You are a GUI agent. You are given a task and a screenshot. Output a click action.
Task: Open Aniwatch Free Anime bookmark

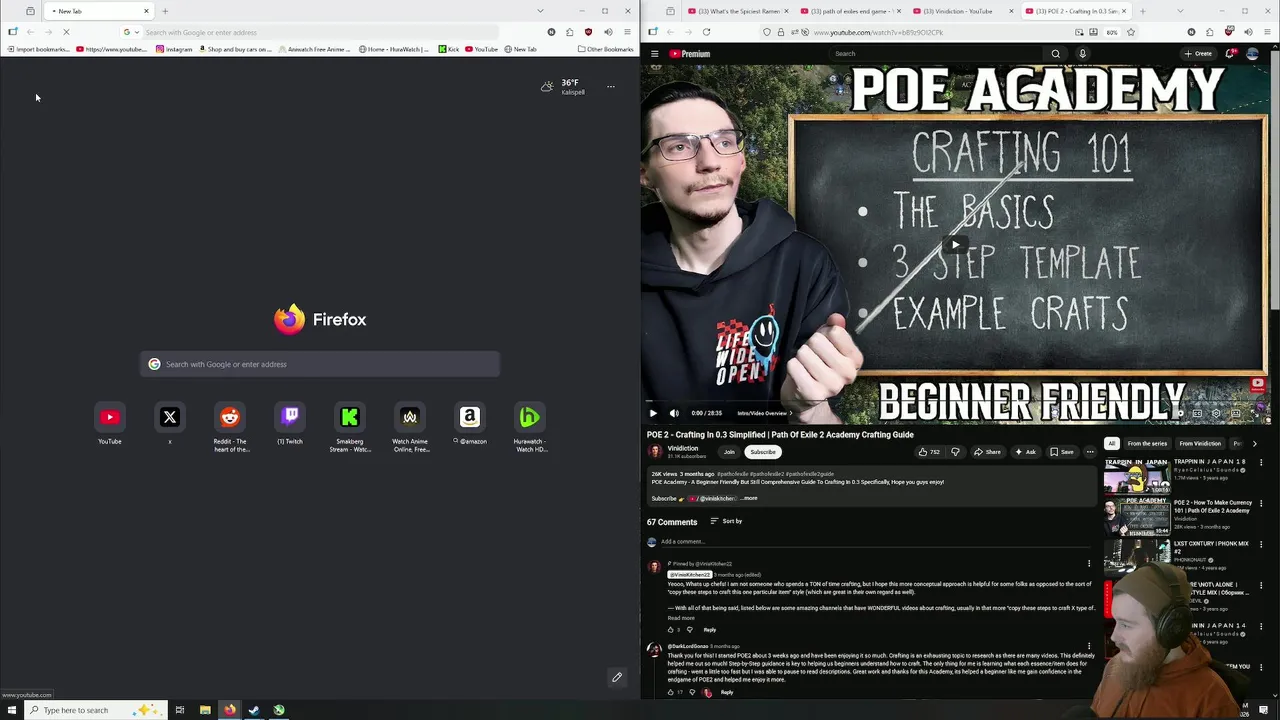coord(315,49)
